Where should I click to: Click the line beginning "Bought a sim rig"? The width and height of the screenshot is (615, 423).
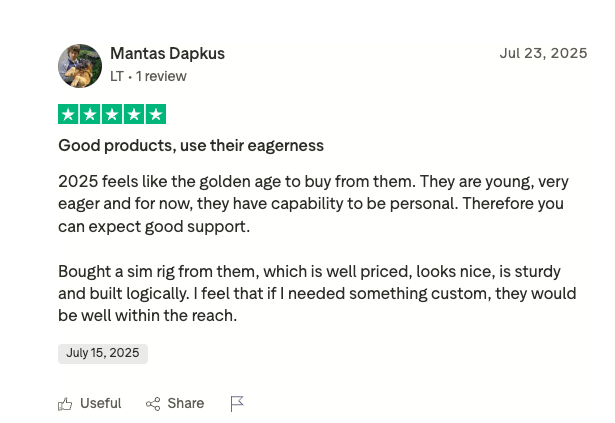click(x=309, y=272)
